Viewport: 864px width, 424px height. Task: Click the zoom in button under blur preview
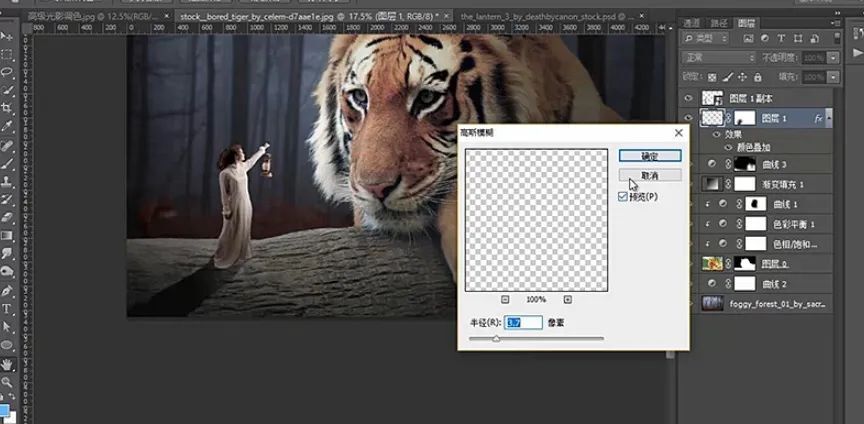(x=567, y=299)
